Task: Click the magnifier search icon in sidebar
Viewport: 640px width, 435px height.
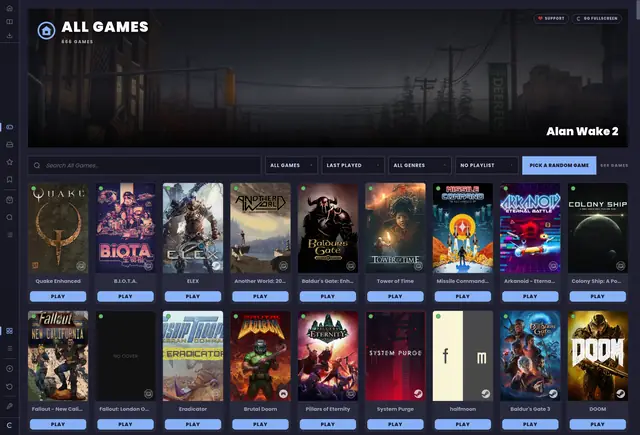Action: tap(10, 218)
